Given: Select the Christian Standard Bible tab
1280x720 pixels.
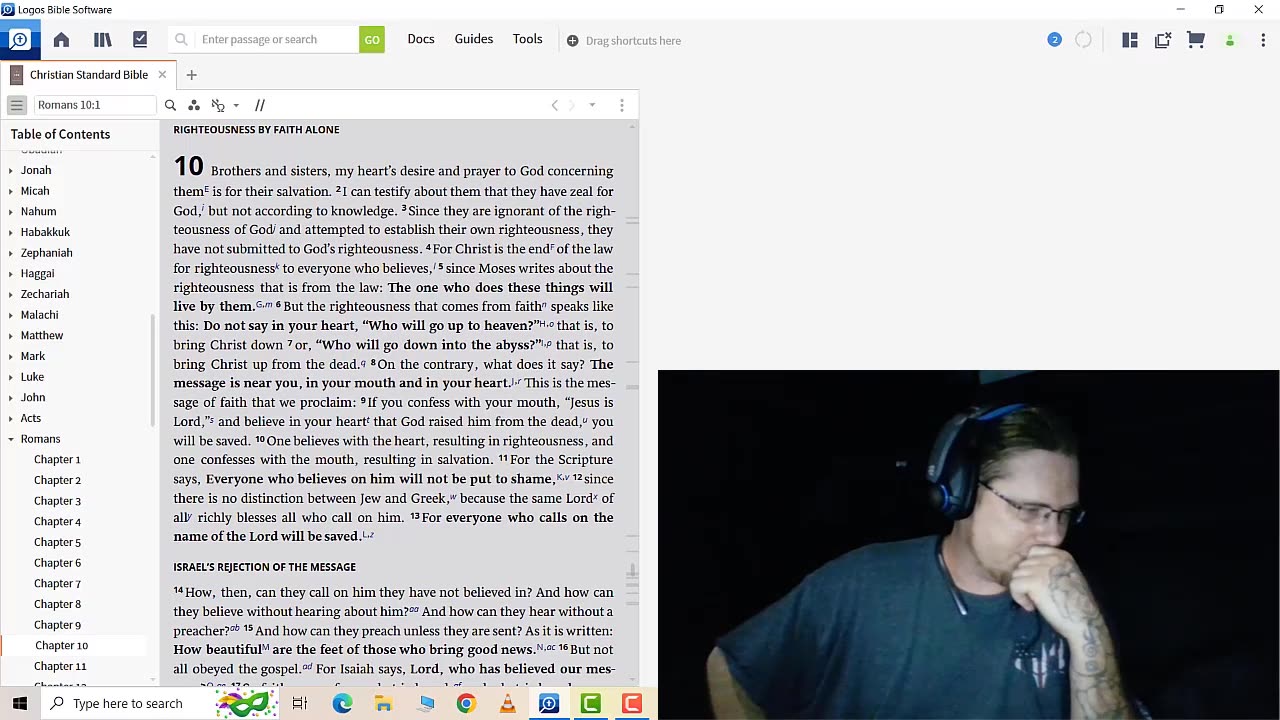Looking at the screenshot, I should click(89, 75).
